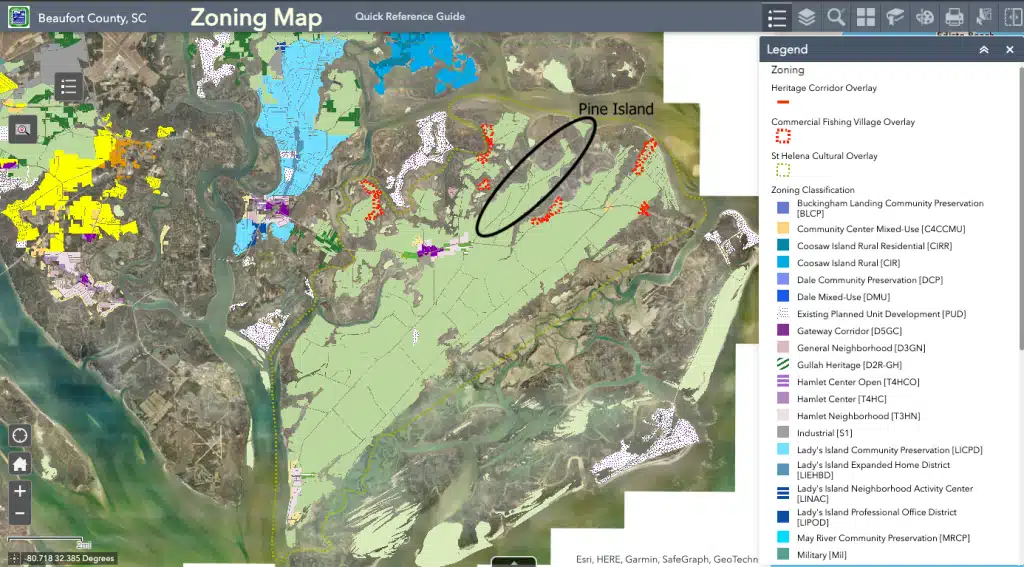Click the magnifier search icon in the header

click(x=836, y=17)
